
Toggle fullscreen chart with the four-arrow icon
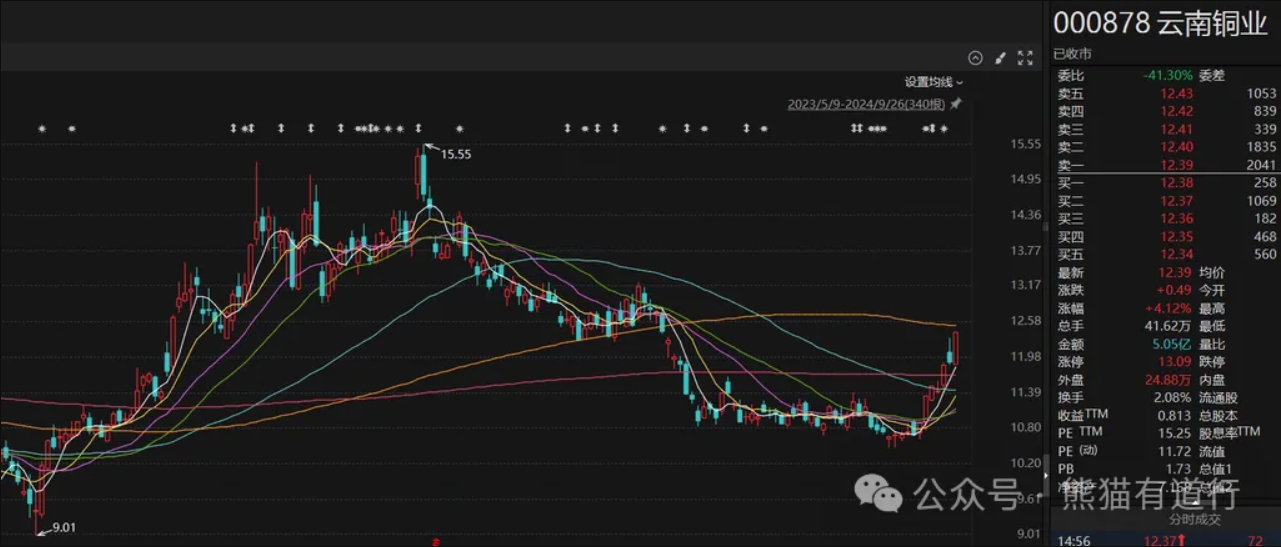1024,58
